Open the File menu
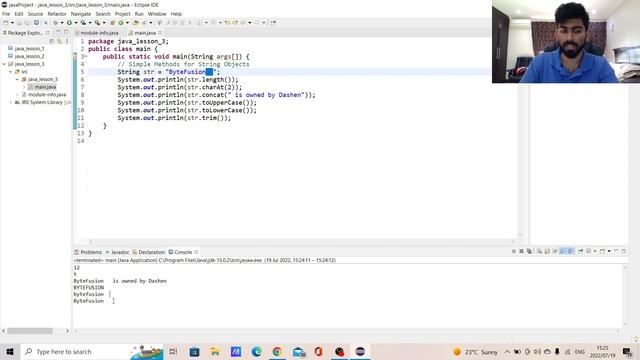Image resolution: width=640 pixels, height=360 pixels. pos(6,14)
